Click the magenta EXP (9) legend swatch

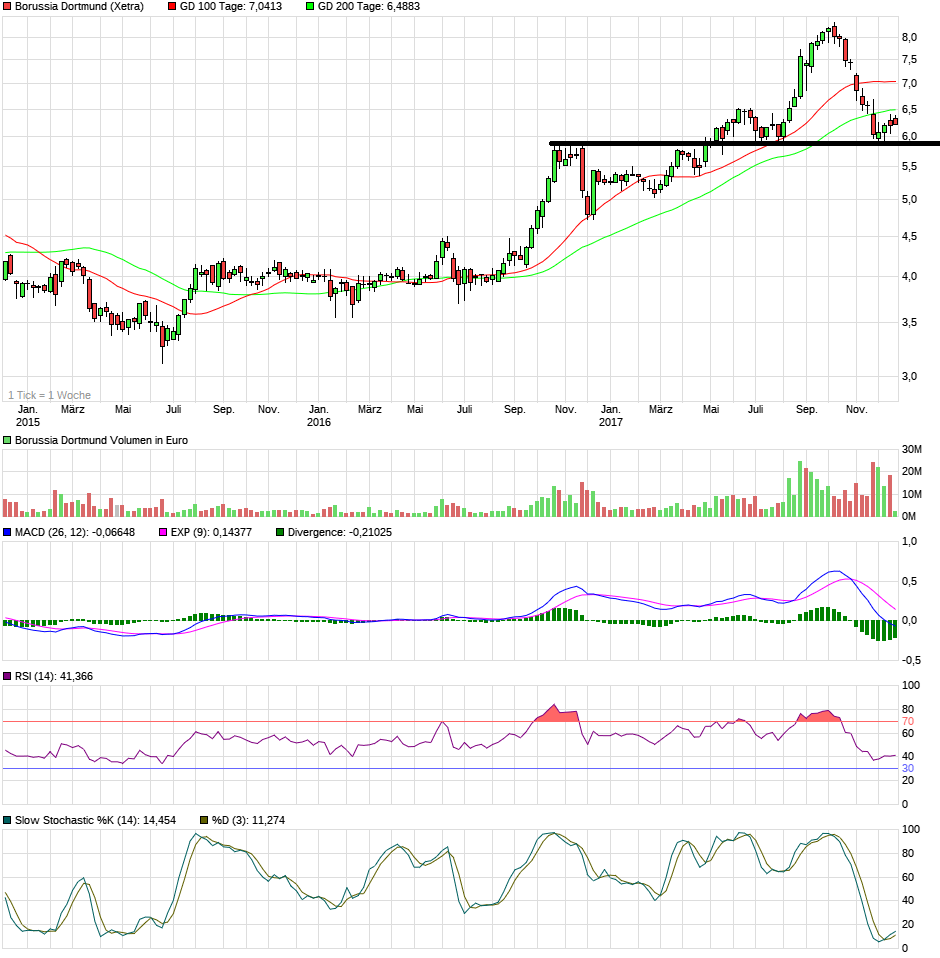[163, 533]
